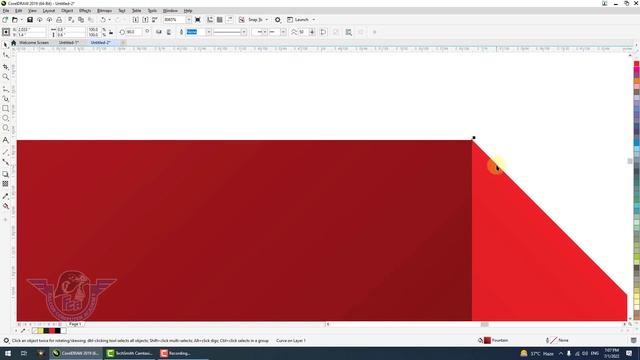Click the Windows Start button

8,353
